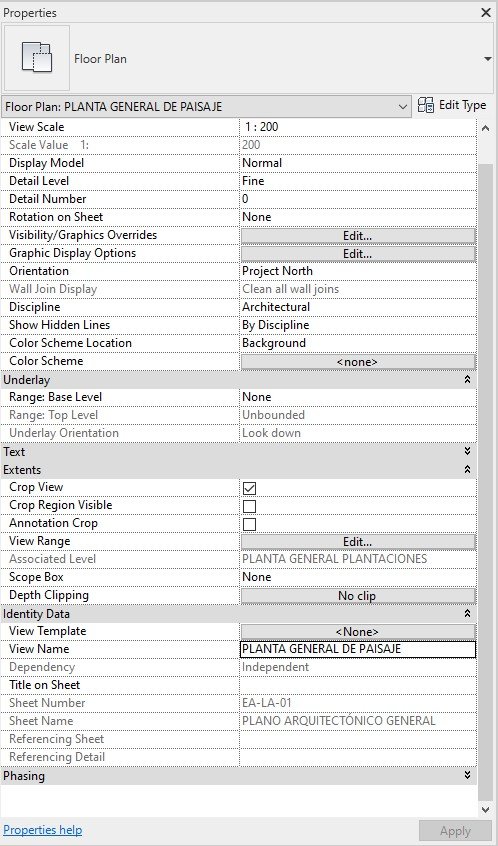This screenshot has height=846, width=498.
Task: Collapse the Identity Data section
Action: point(467,614)
